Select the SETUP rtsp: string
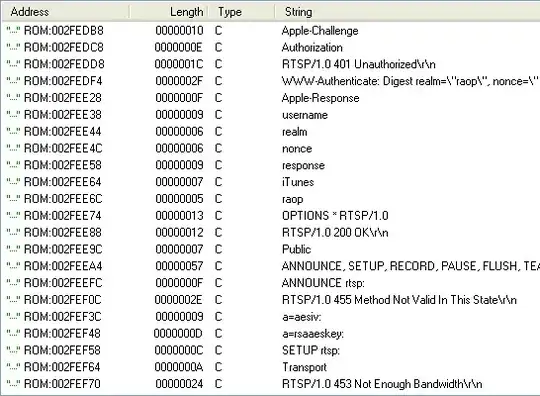Screen dimensions: 540x396 click(x=311, y=351)
